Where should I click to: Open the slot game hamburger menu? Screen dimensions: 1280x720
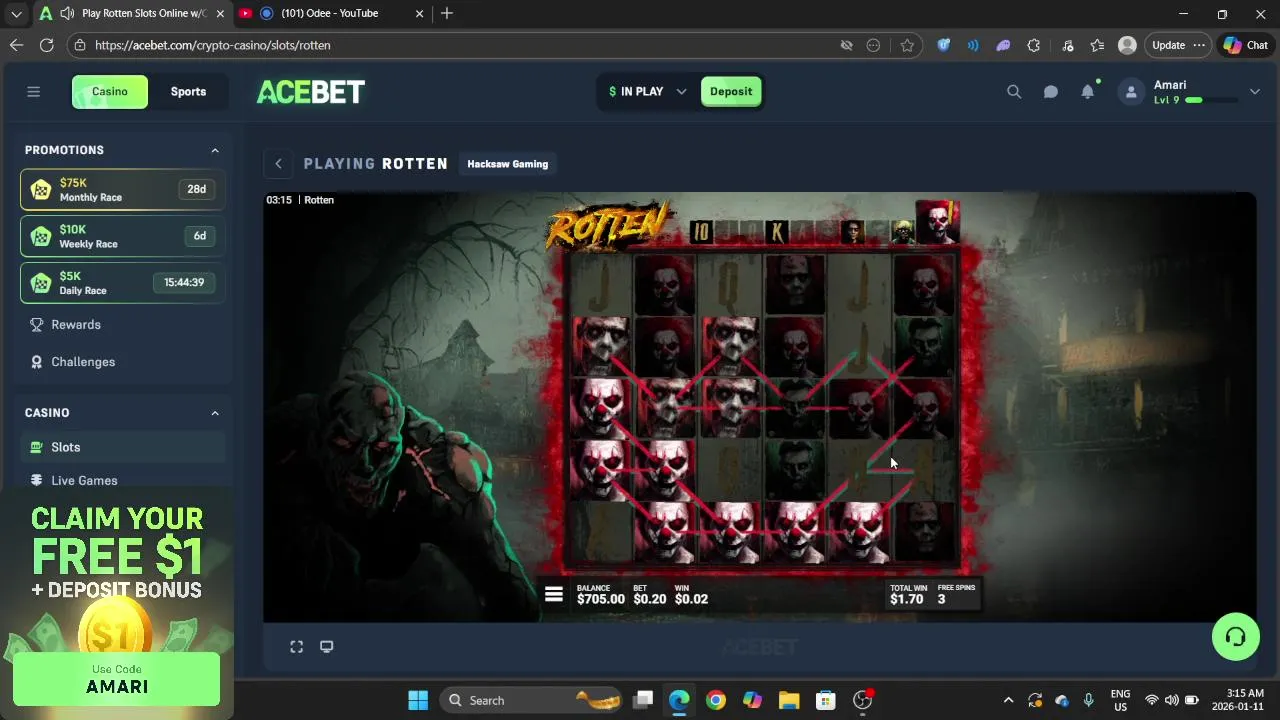[x=553, y=594]
